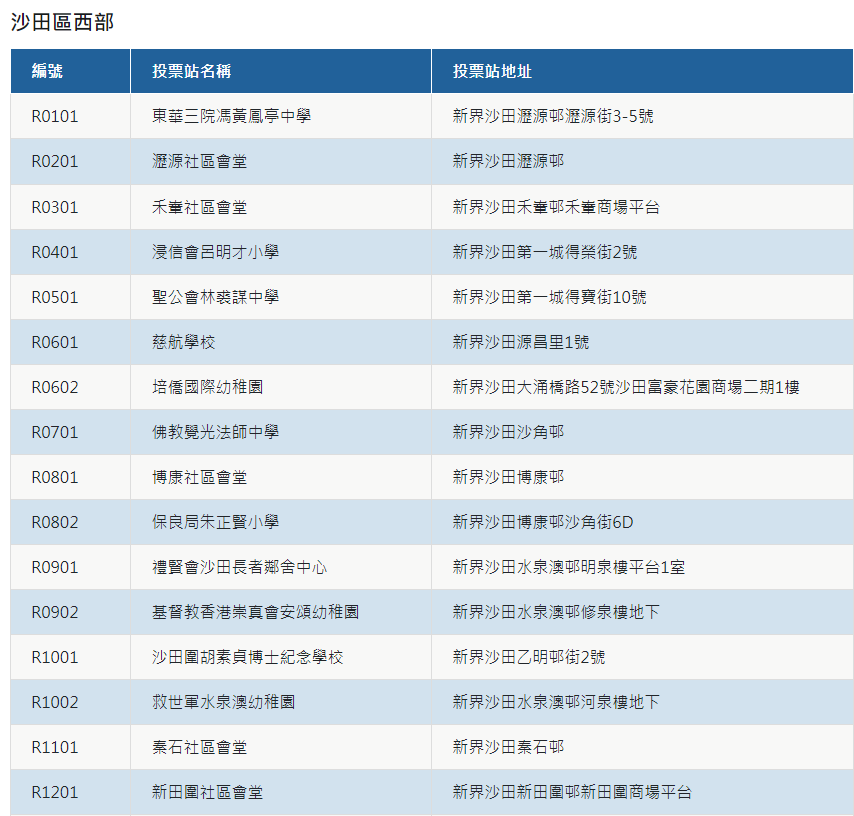Click station code R0801
The height and width of the screenshot is (816, 854).
[55, 478]
